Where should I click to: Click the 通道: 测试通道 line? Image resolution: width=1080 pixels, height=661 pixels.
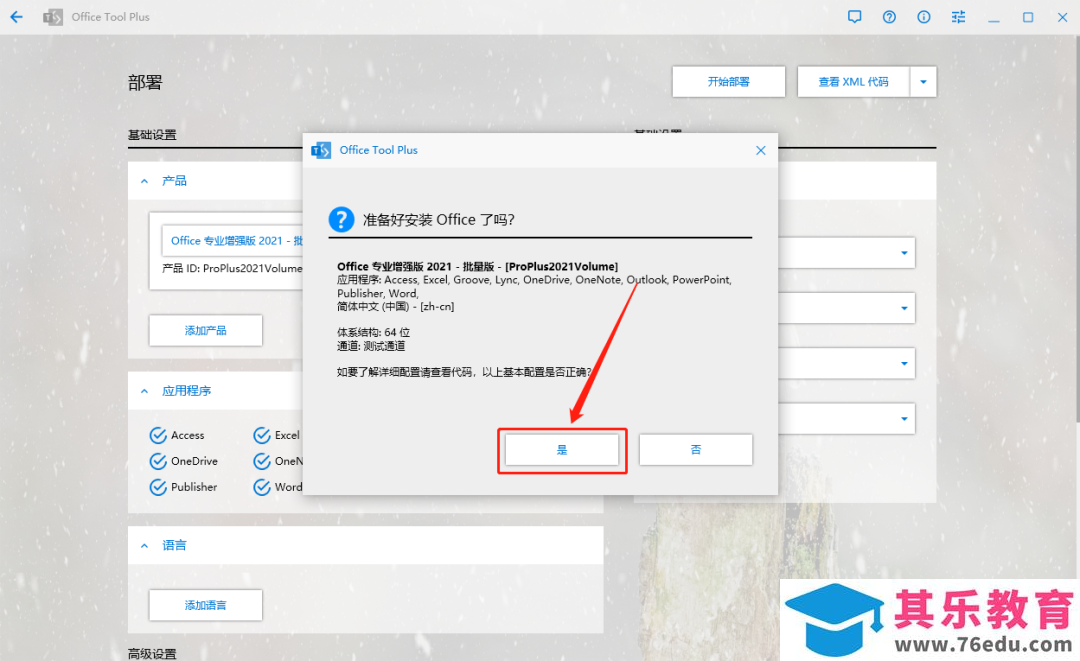371,346
